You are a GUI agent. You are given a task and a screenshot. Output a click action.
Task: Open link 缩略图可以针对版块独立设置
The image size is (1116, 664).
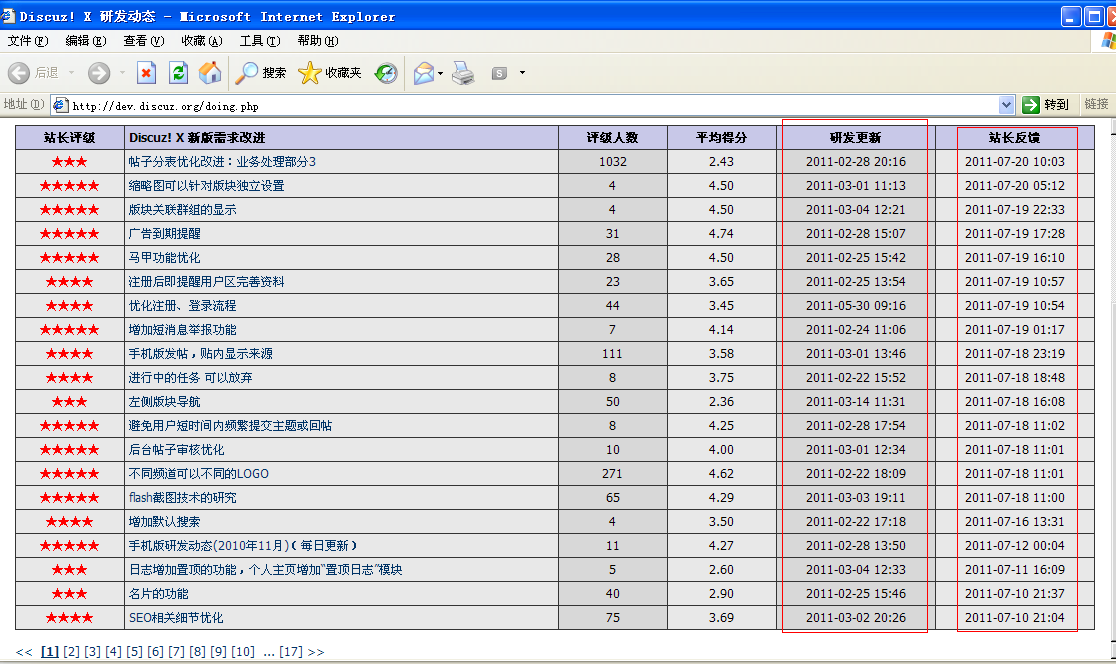[x=206, y=186]
